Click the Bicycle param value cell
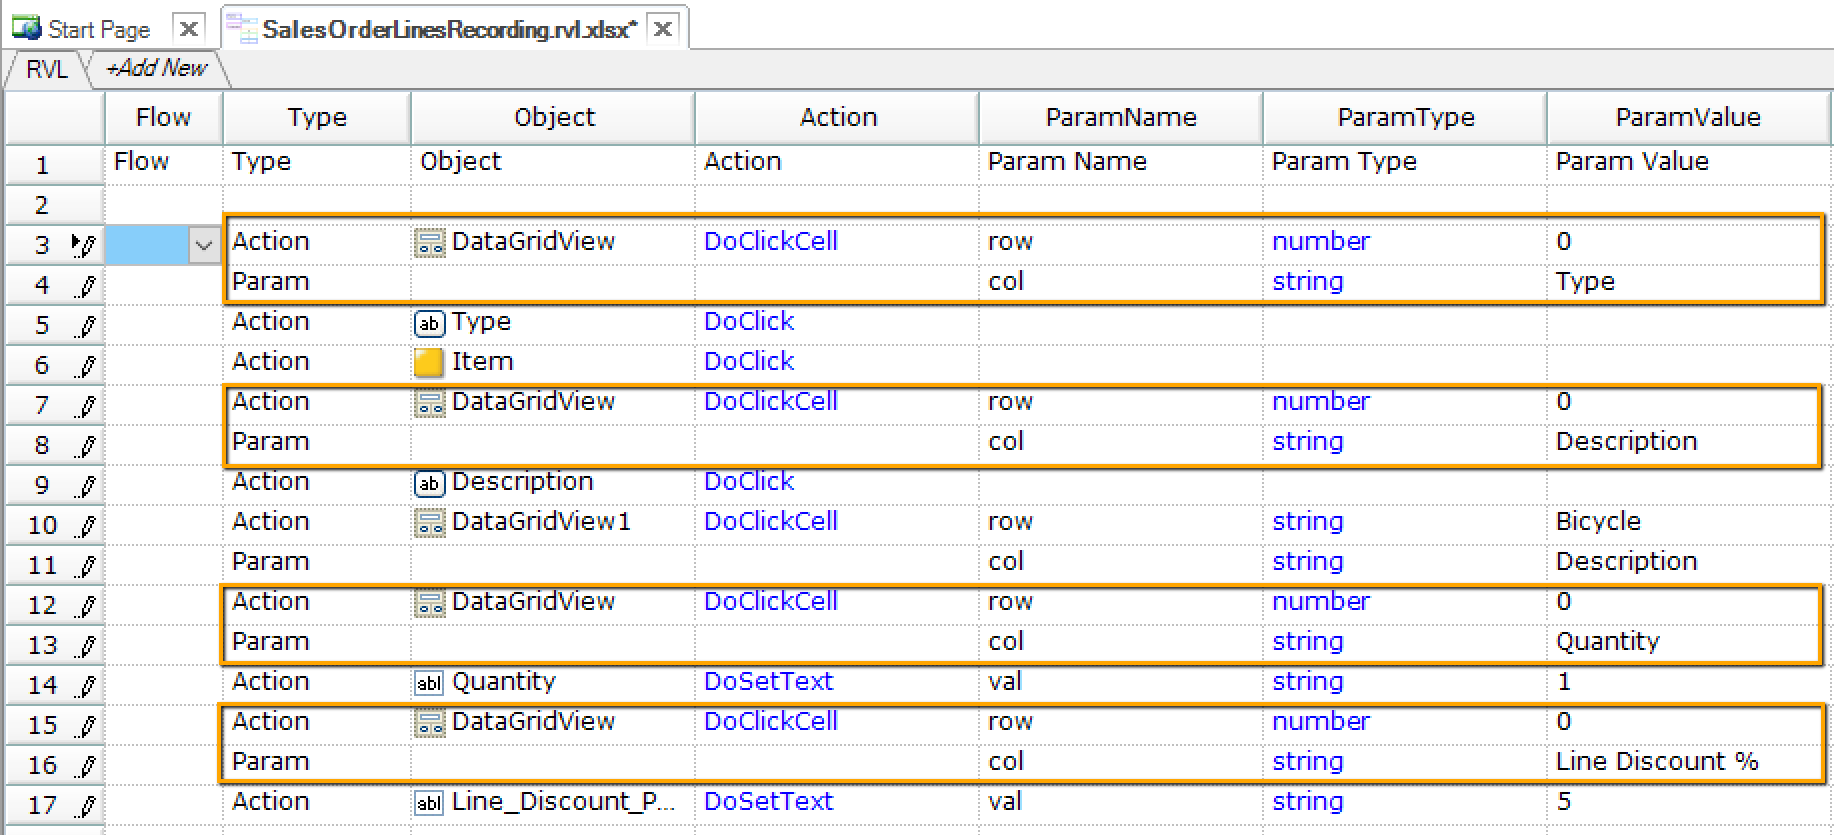Screen dimensions: 1834x835 1597,521
